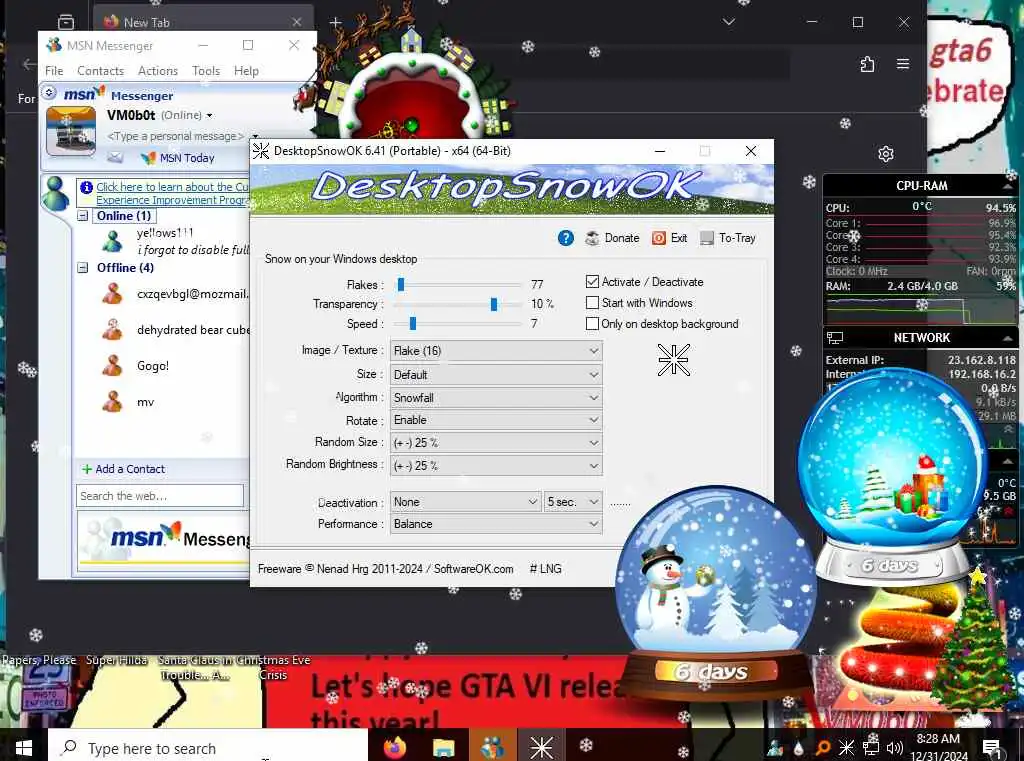Enable Only on desktop background checkbox
The height and width of the screenshot is (761, 1024).
pyautogui.click(x=592, y=323)
